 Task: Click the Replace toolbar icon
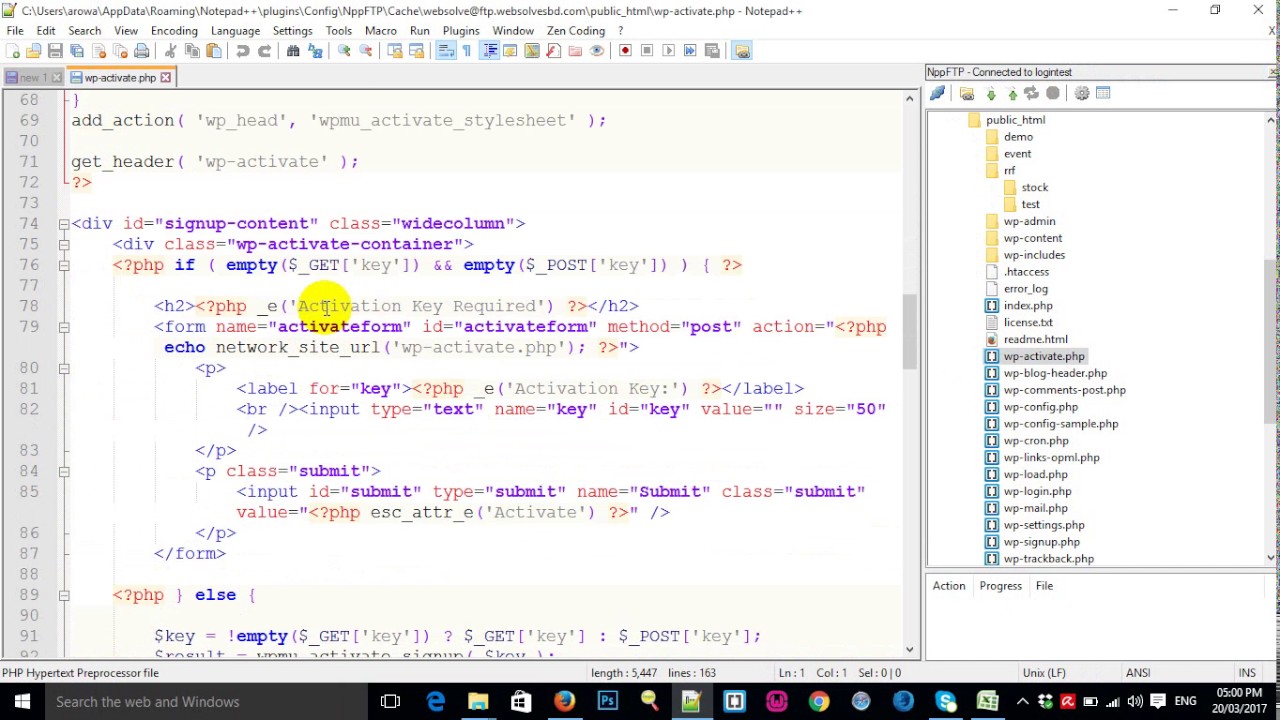315,51
